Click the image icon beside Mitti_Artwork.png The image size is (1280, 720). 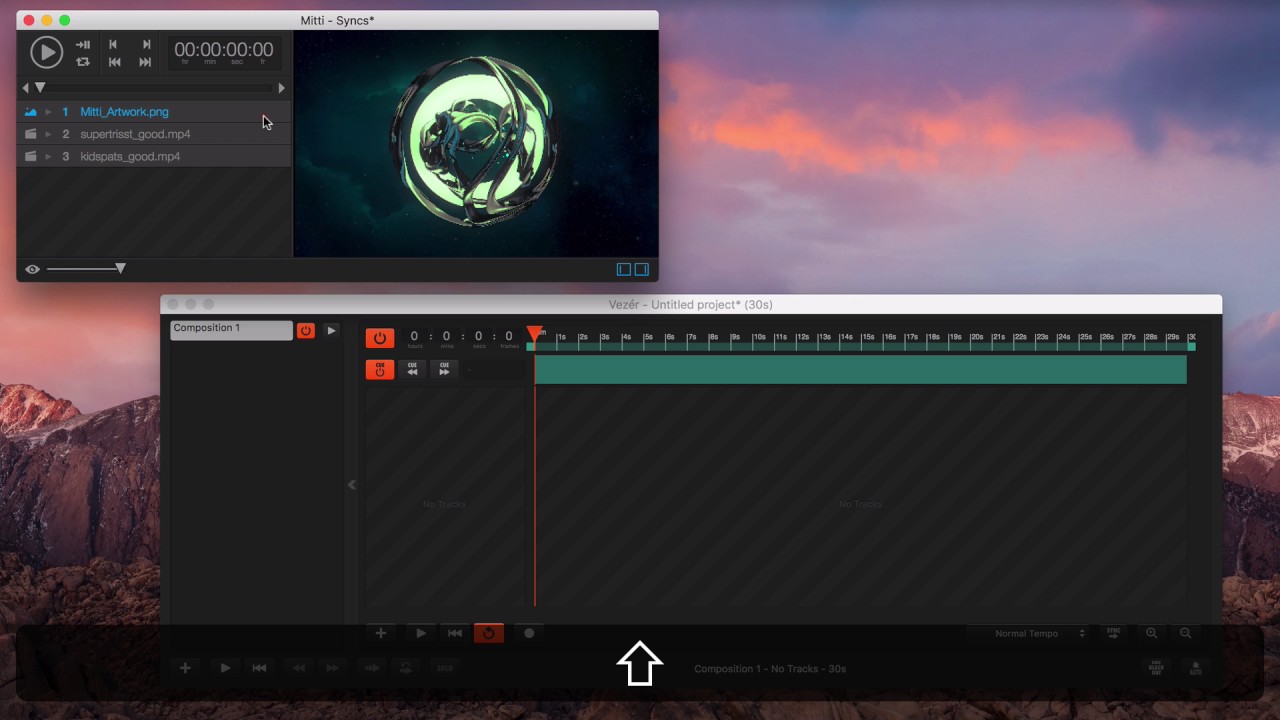pyautogui.click(x=31, y=112)
